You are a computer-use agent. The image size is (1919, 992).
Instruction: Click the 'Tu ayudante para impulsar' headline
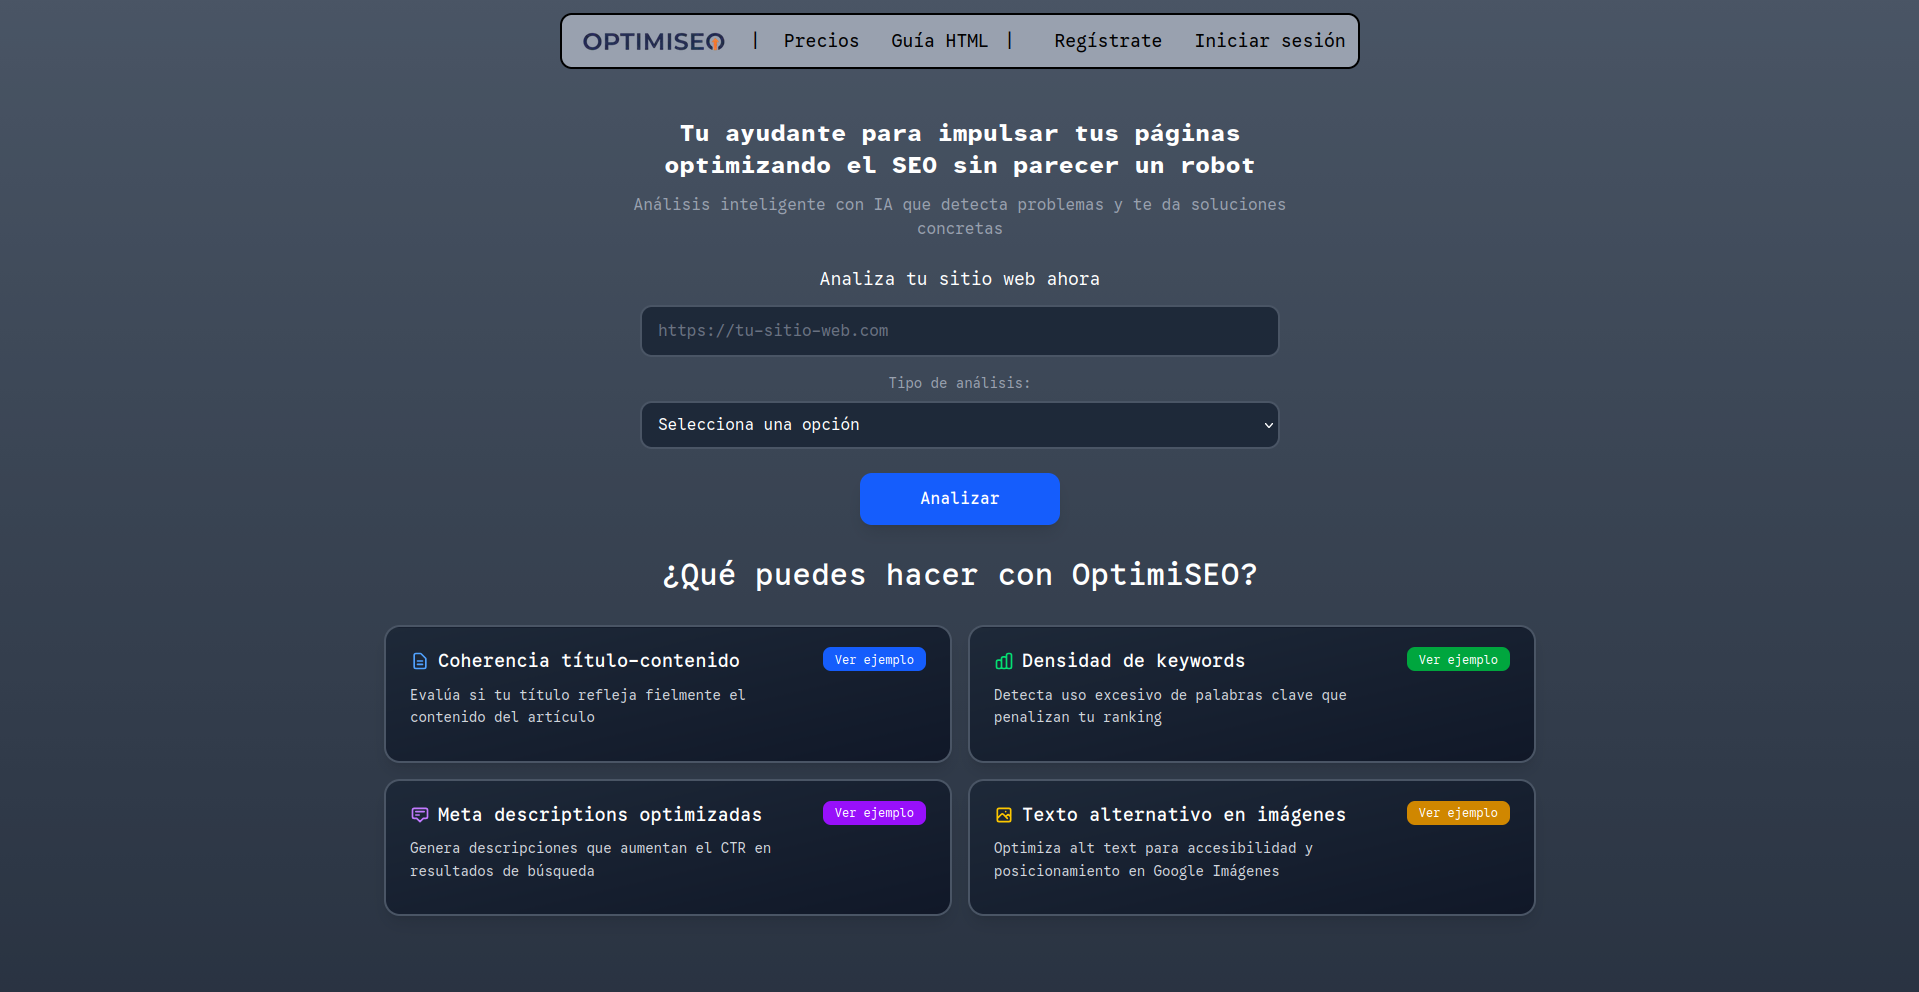point(960,149)
